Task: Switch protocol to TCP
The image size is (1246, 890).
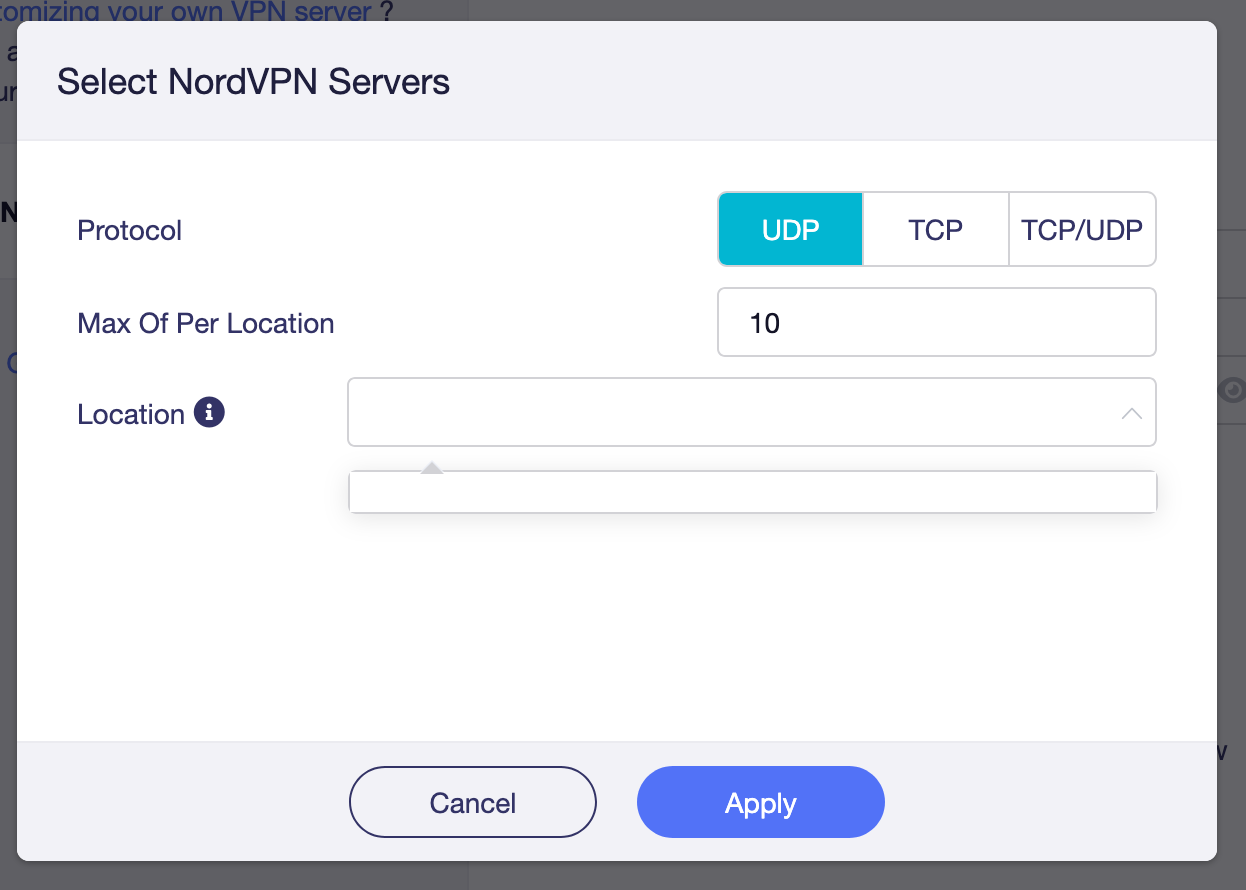Action: pos(935,230)
